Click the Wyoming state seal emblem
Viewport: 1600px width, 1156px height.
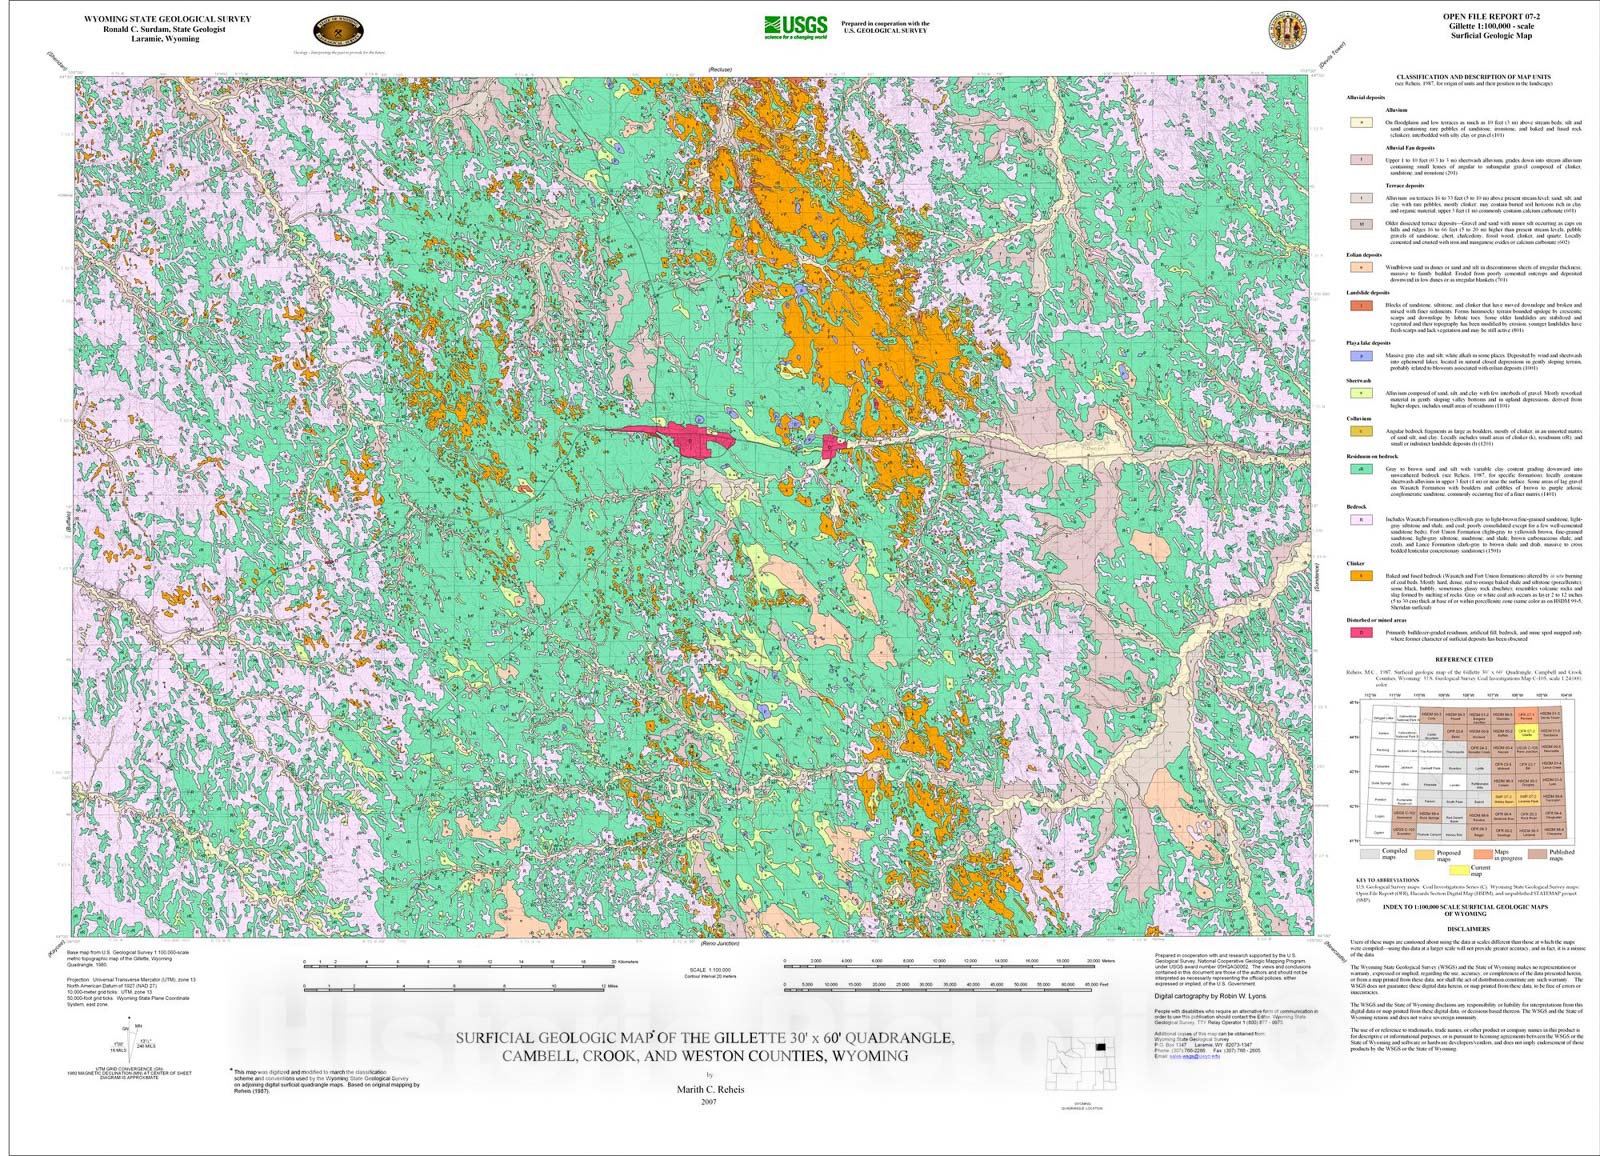1285,31
